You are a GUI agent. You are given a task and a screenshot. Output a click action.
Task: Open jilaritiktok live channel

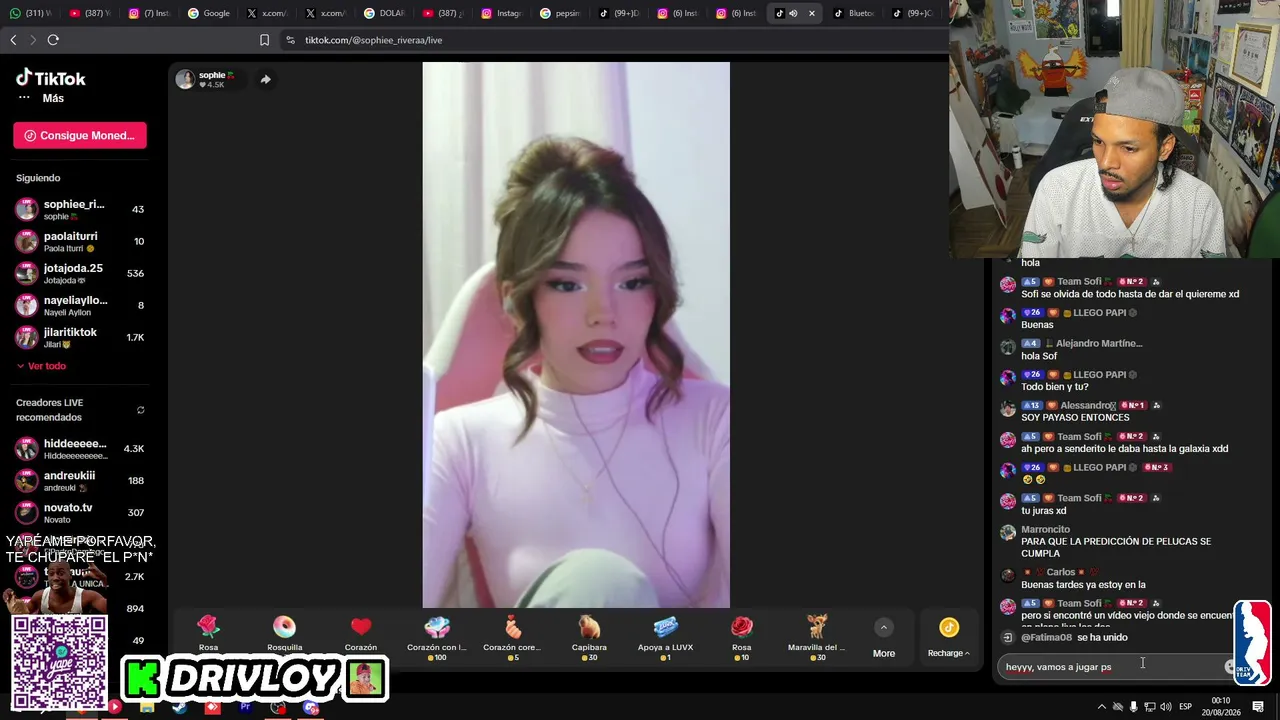click(80, 337)
